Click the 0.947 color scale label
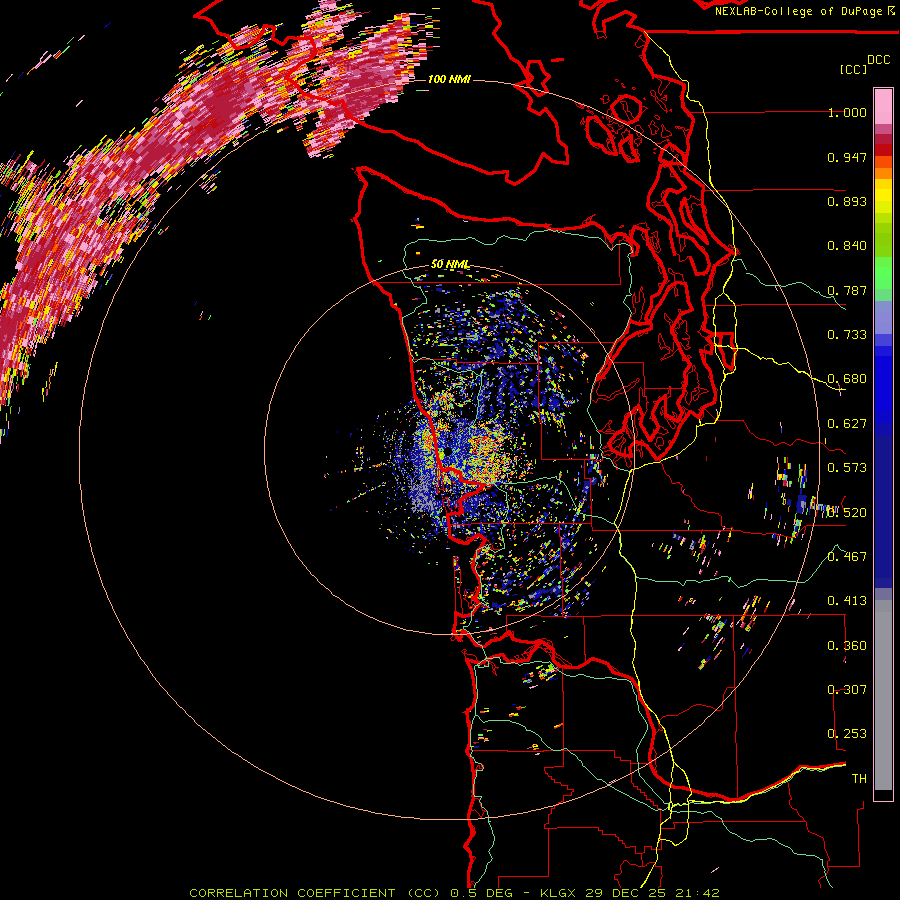Viewport: 900px width, 900px height. [847, 157]
